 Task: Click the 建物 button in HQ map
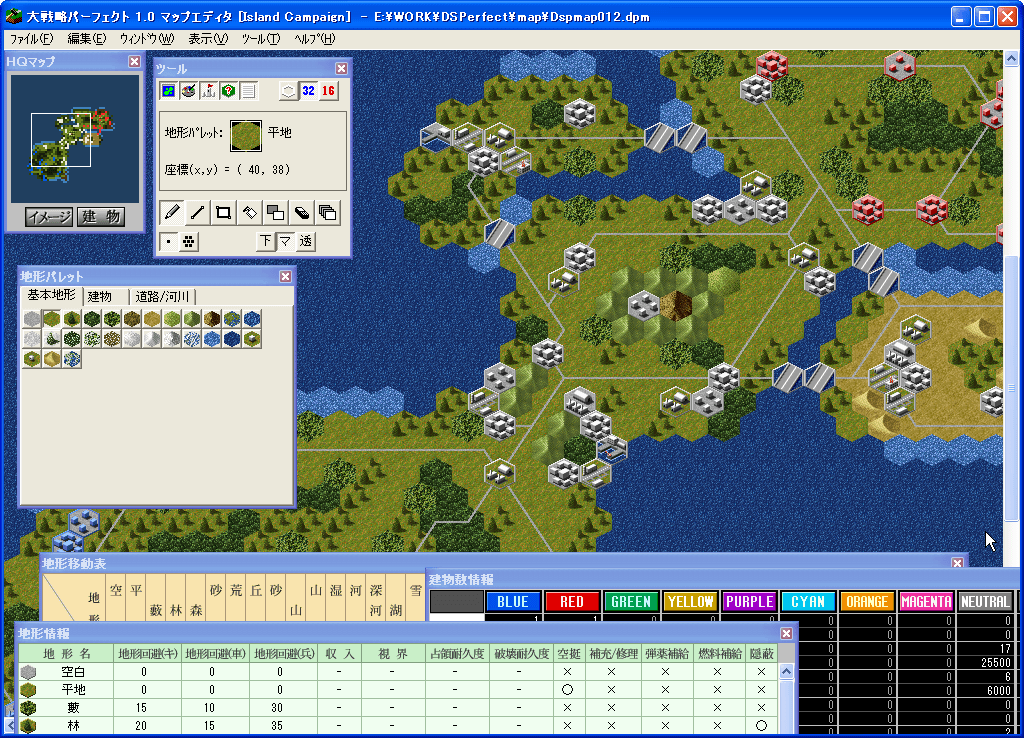coord(101,216)
